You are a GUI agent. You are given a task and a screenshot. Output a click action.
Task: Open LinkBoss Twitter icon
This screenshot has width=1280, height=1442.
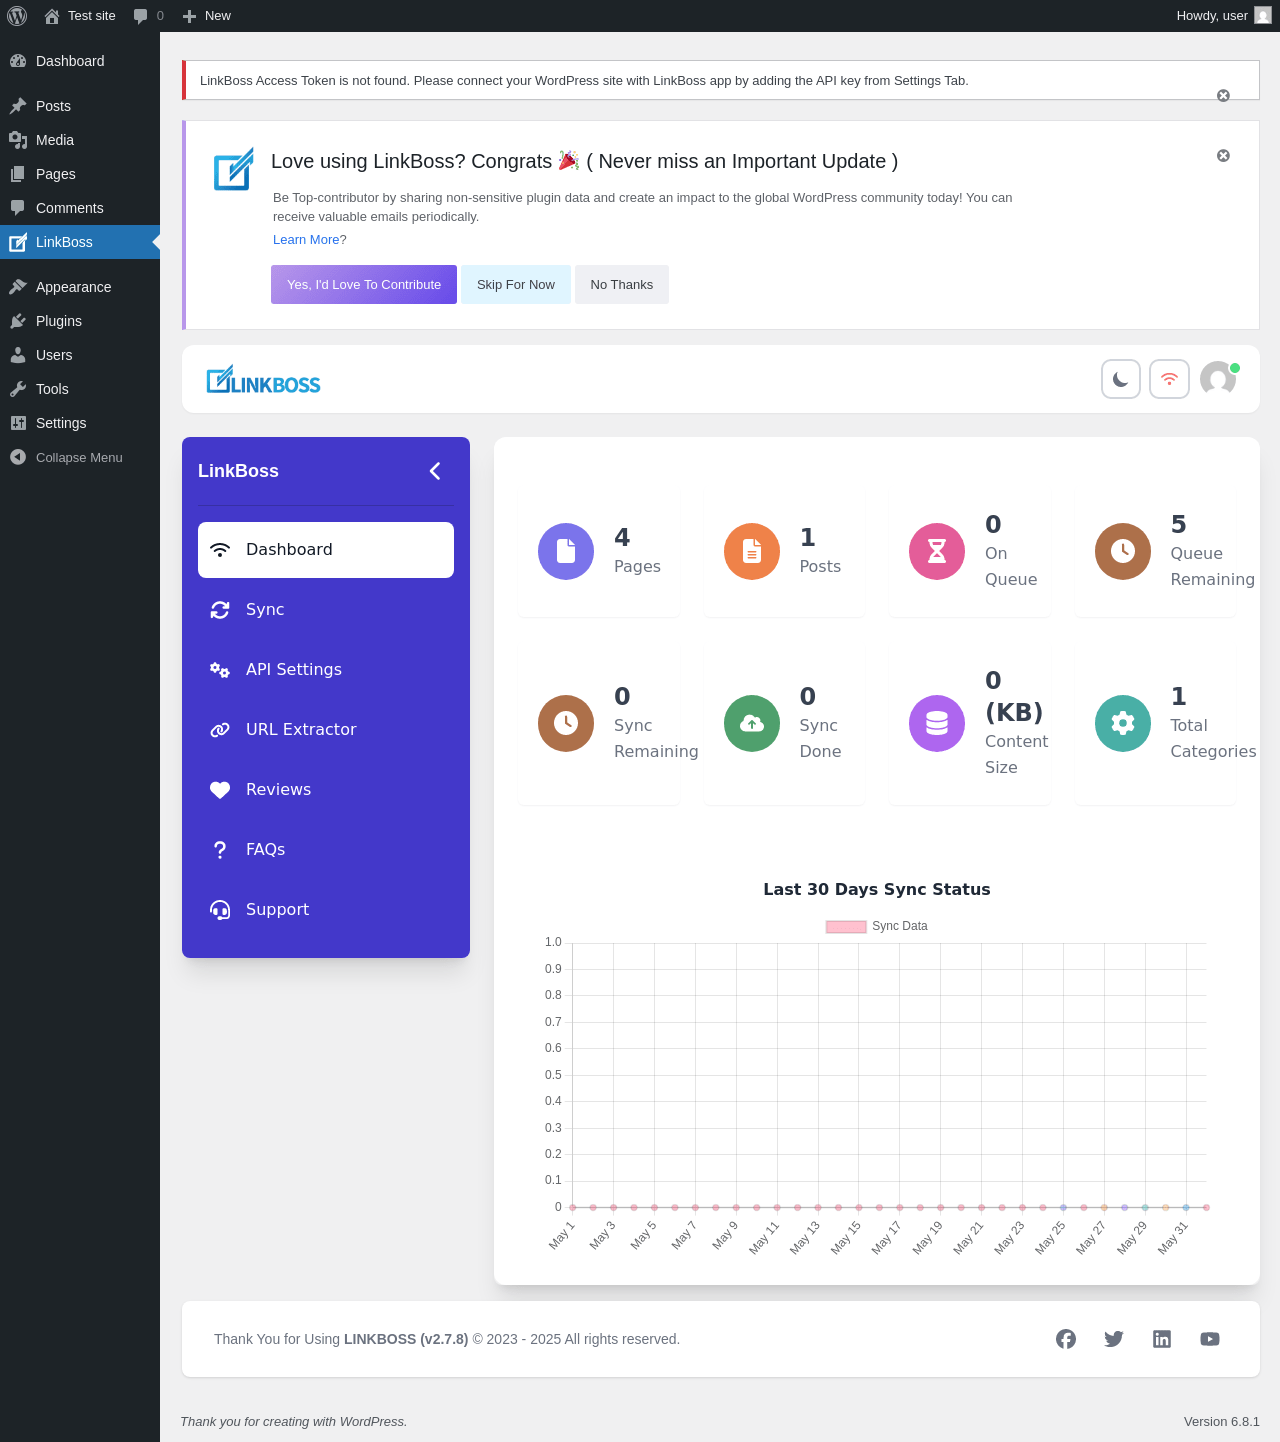point(1114,1339)
